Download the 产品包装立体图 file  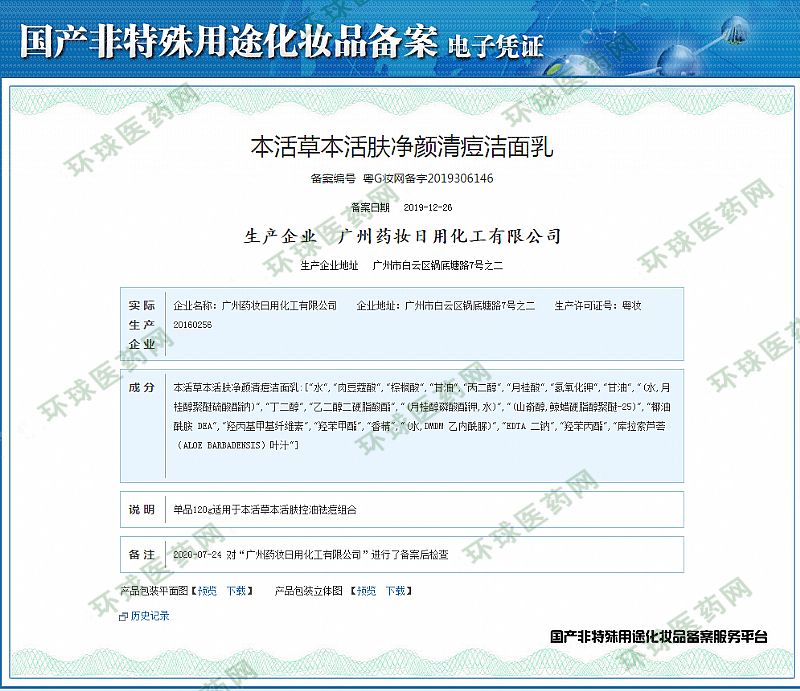tap(396, 591)
